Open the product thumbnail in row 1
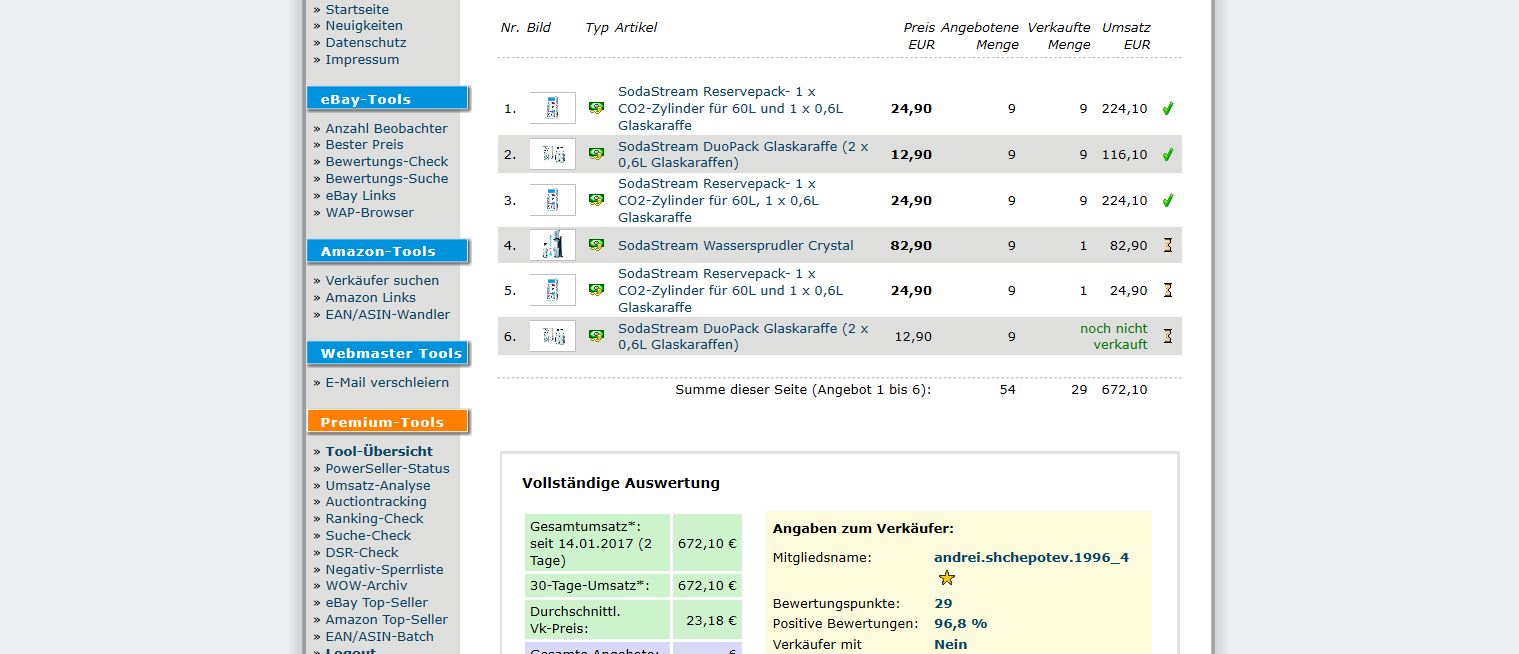This screenshot has height=654, width=1519. click(552, 108)
